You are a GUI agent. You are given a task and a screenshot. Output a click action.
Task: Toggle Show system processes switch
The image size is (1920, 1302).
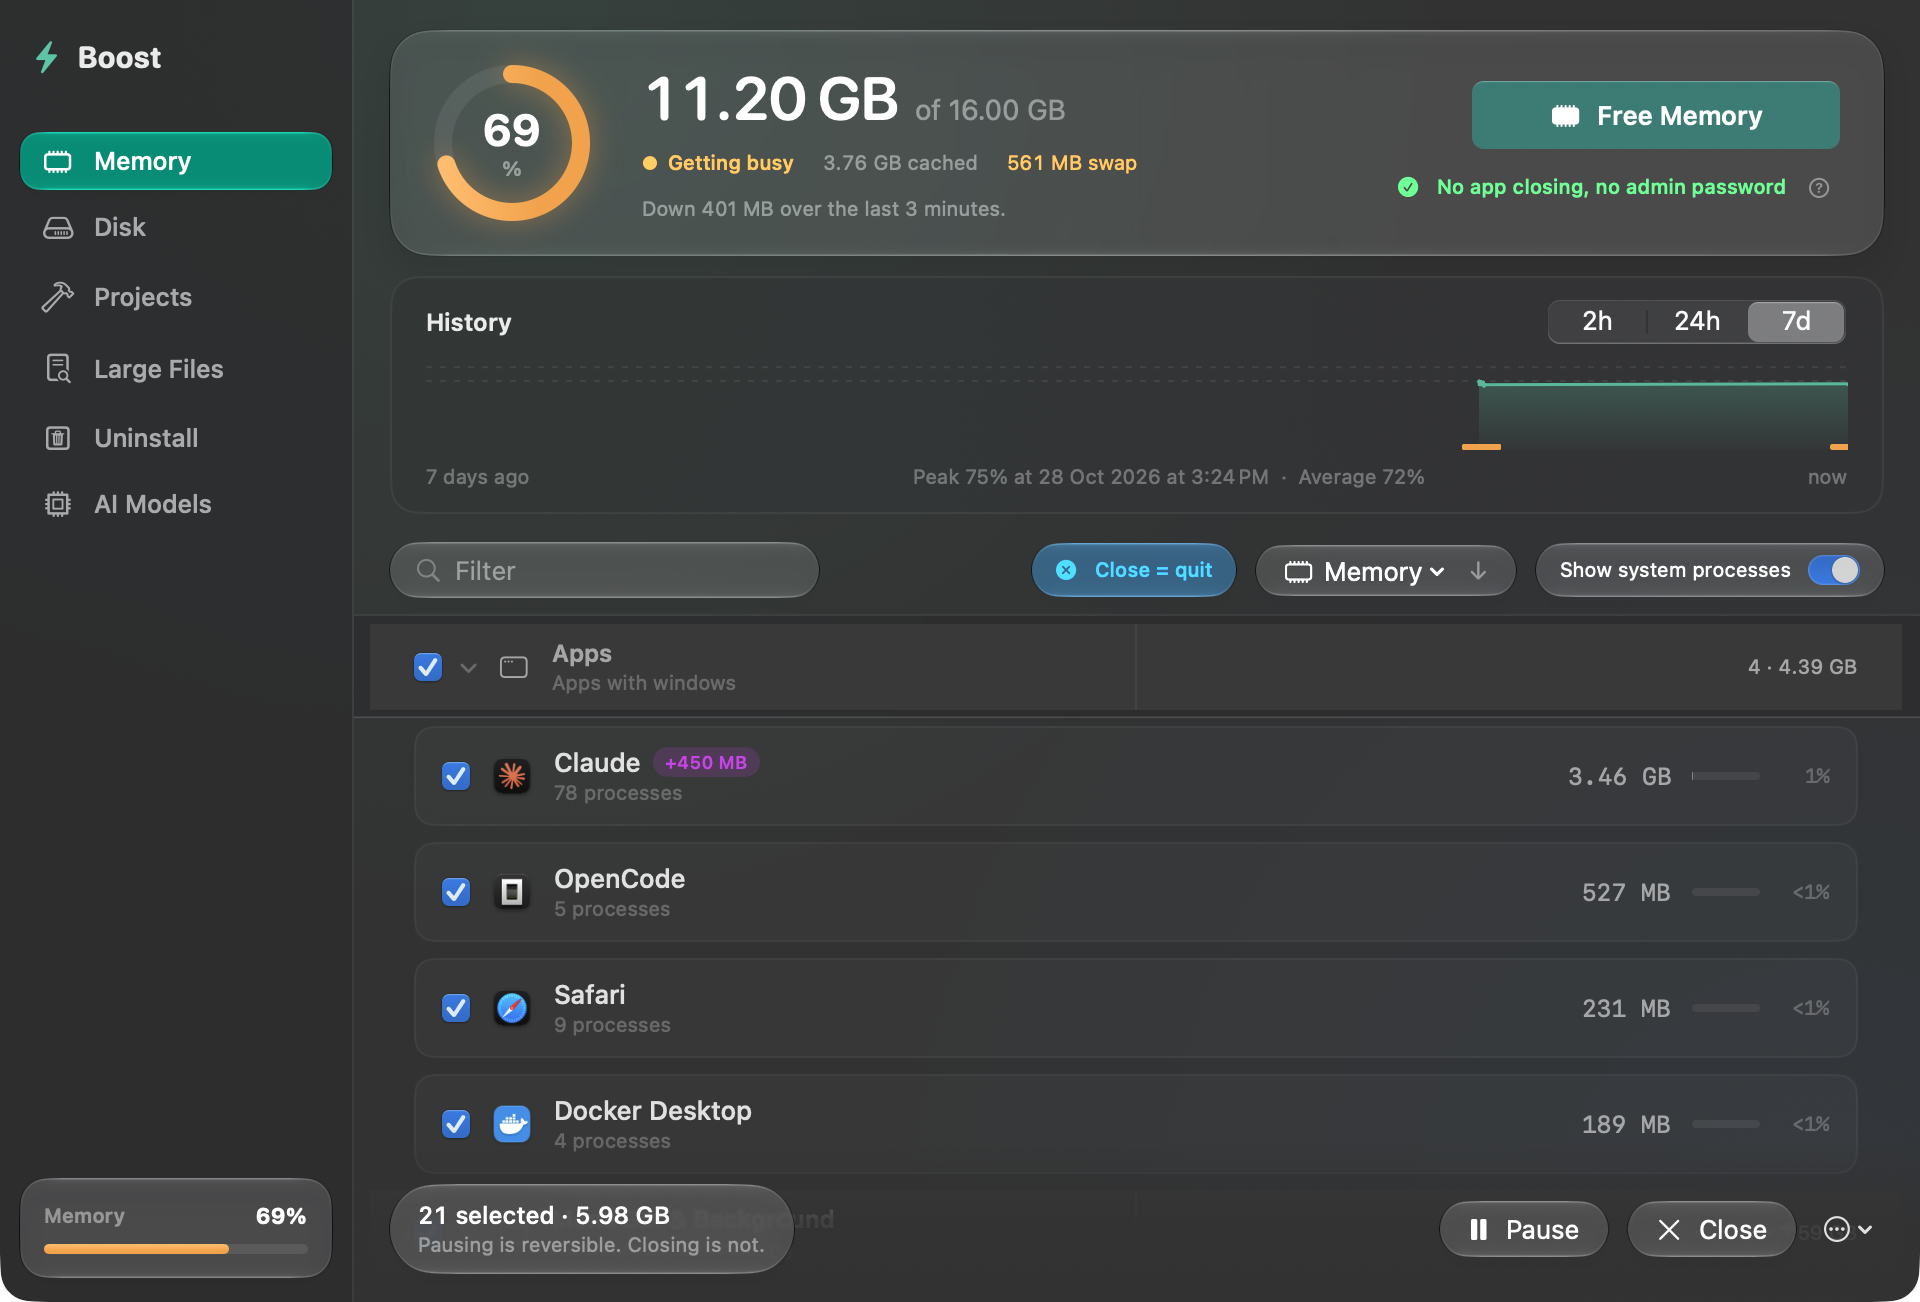[x=1834, y=570]
